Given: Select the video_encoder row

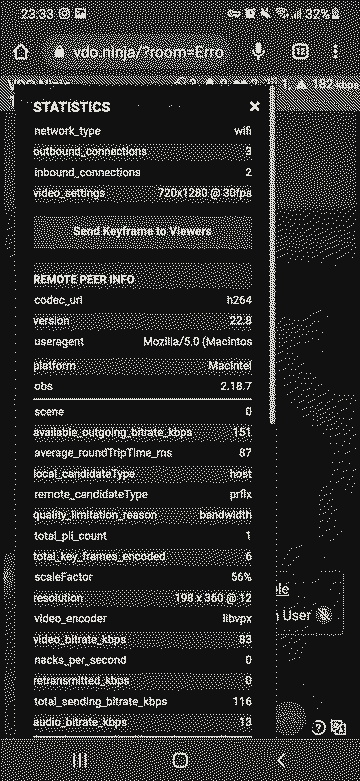Looking at the screenshot, I should pos(142,619).
